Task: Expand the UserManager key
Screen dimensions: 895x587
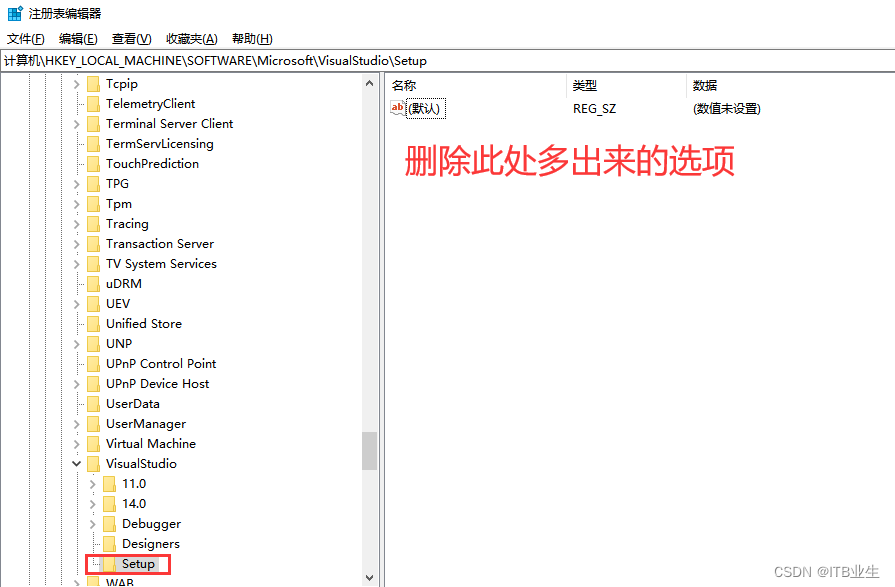Action: pos(76,424)
